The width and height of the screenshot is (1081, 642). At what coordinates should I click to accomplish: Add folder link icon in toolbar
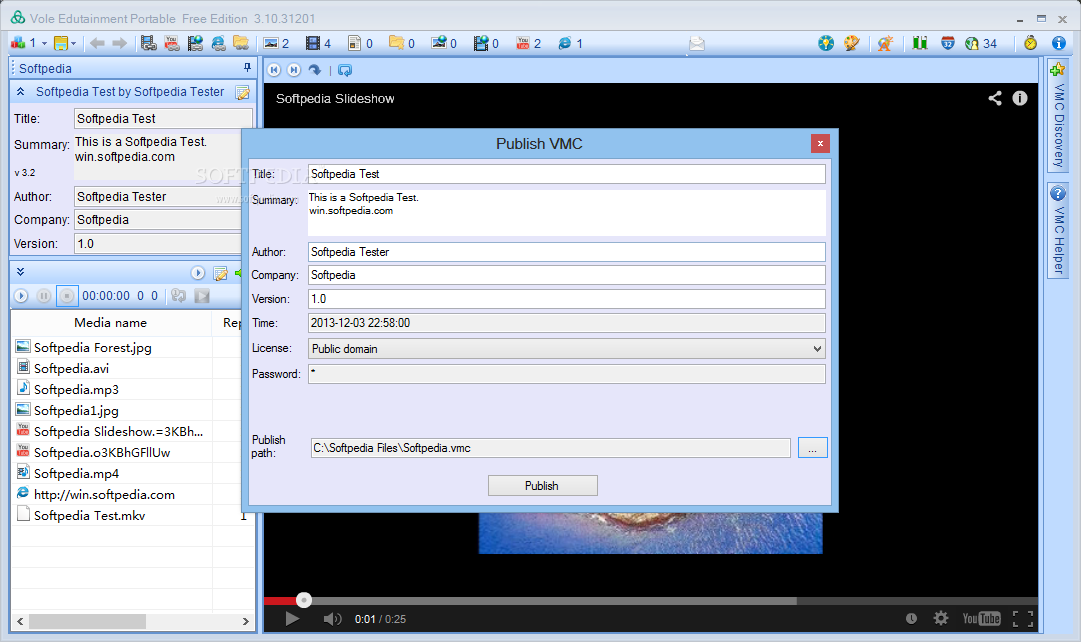pos(241,43)
